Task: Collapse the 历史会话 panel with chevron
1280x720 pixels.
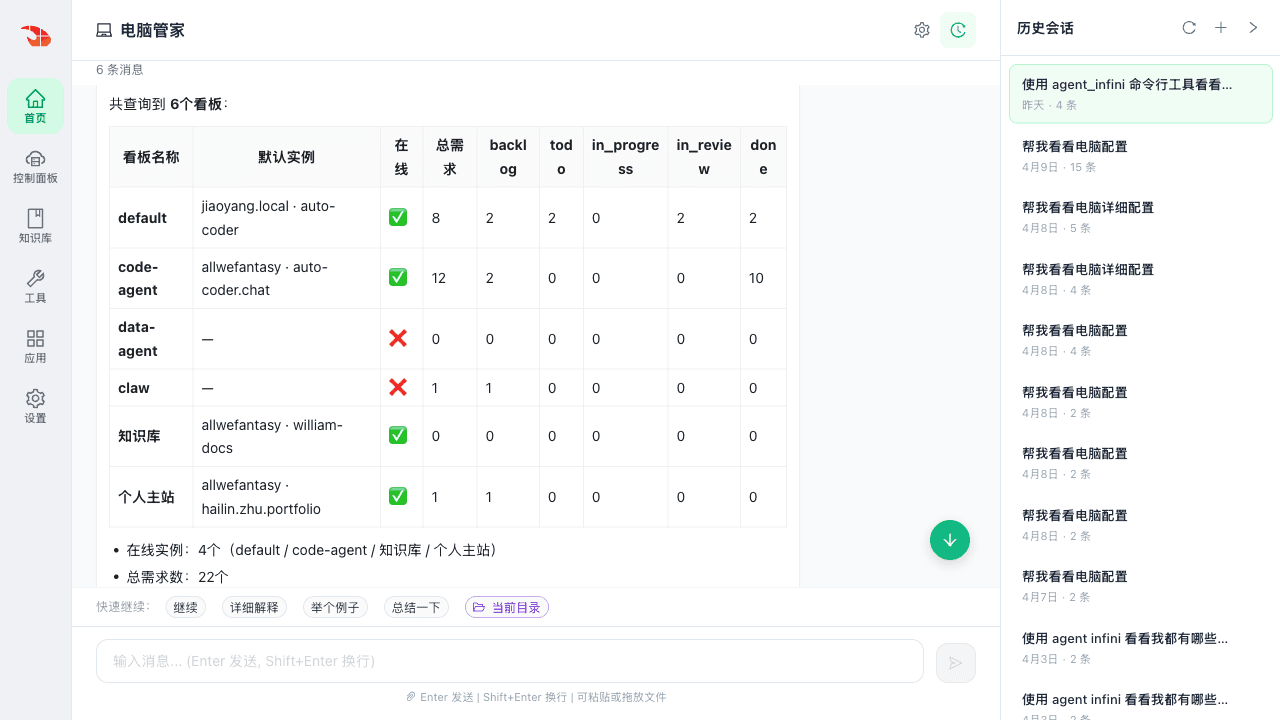Action: coord(1253,28)
